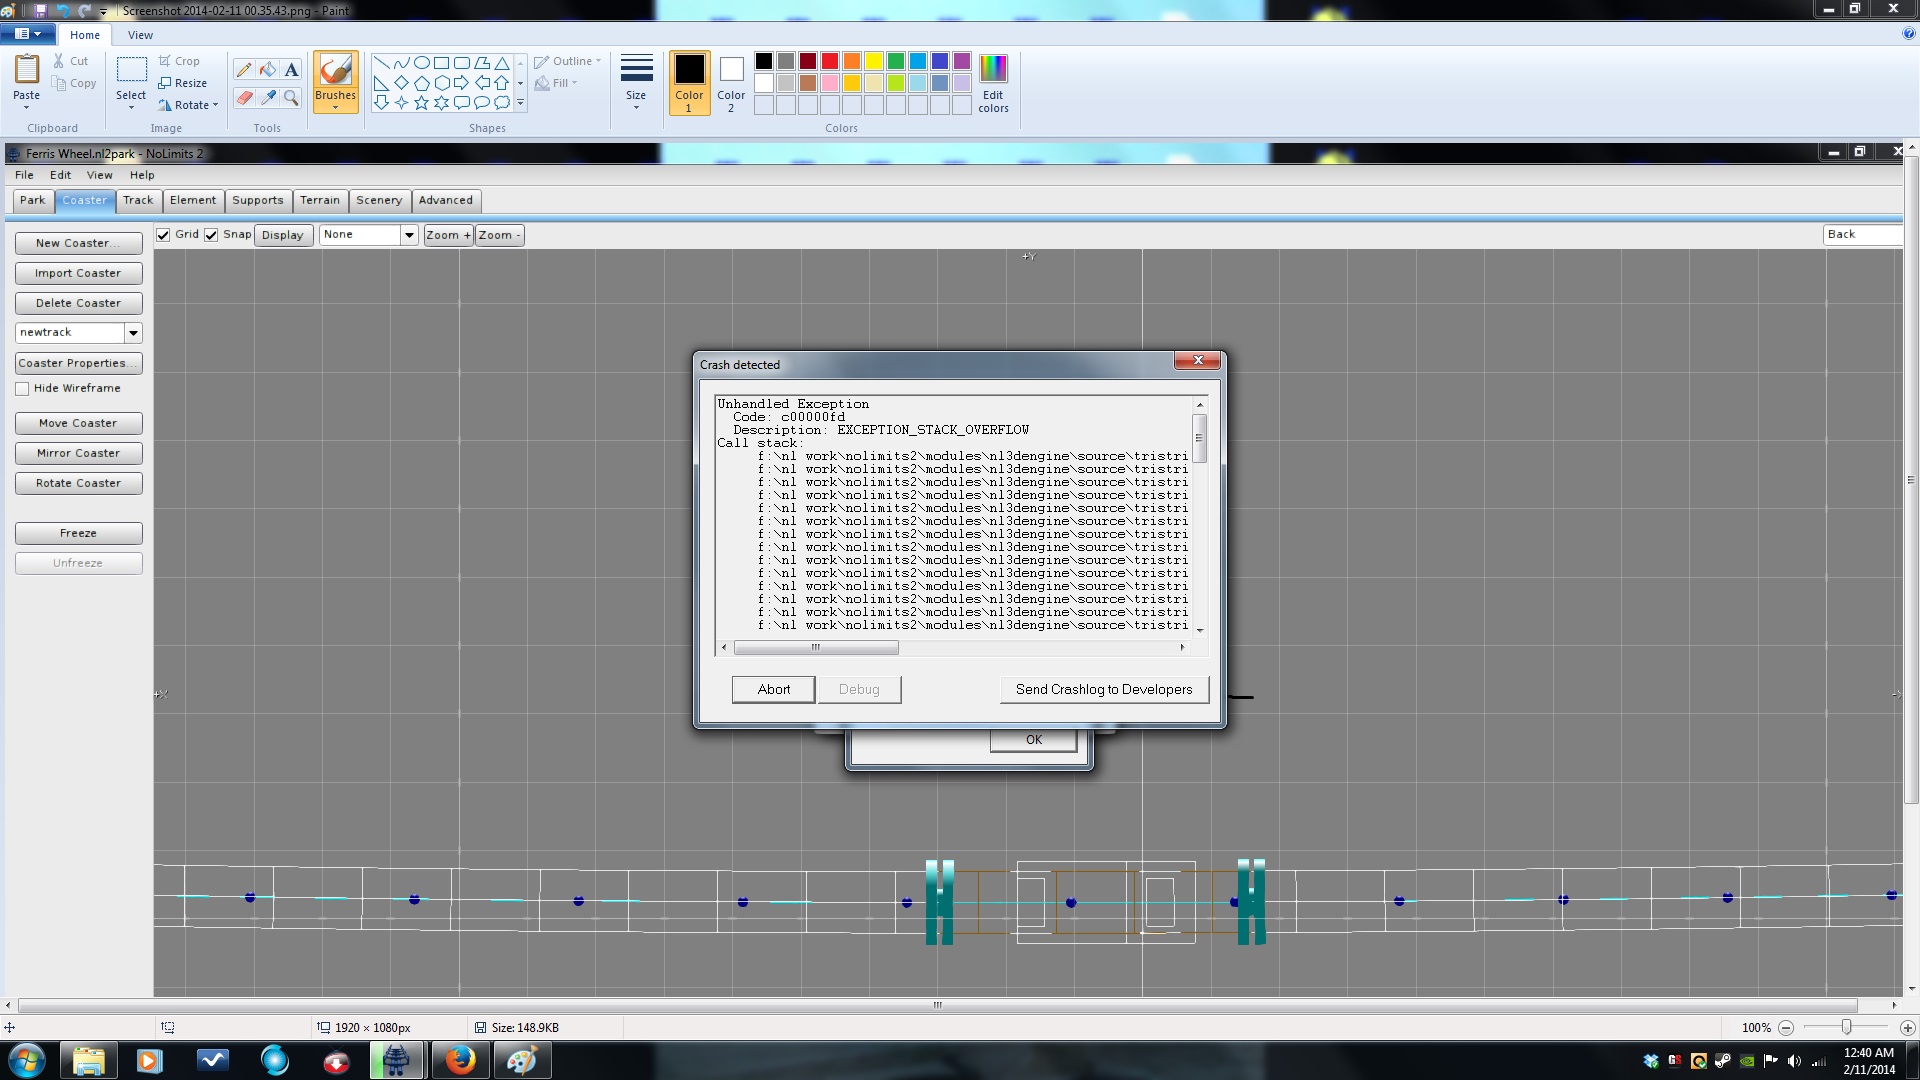Screen dimensions: 1920x1080
Task: Click OK button behind crash dialog
Action: (x=1033, y=740)
